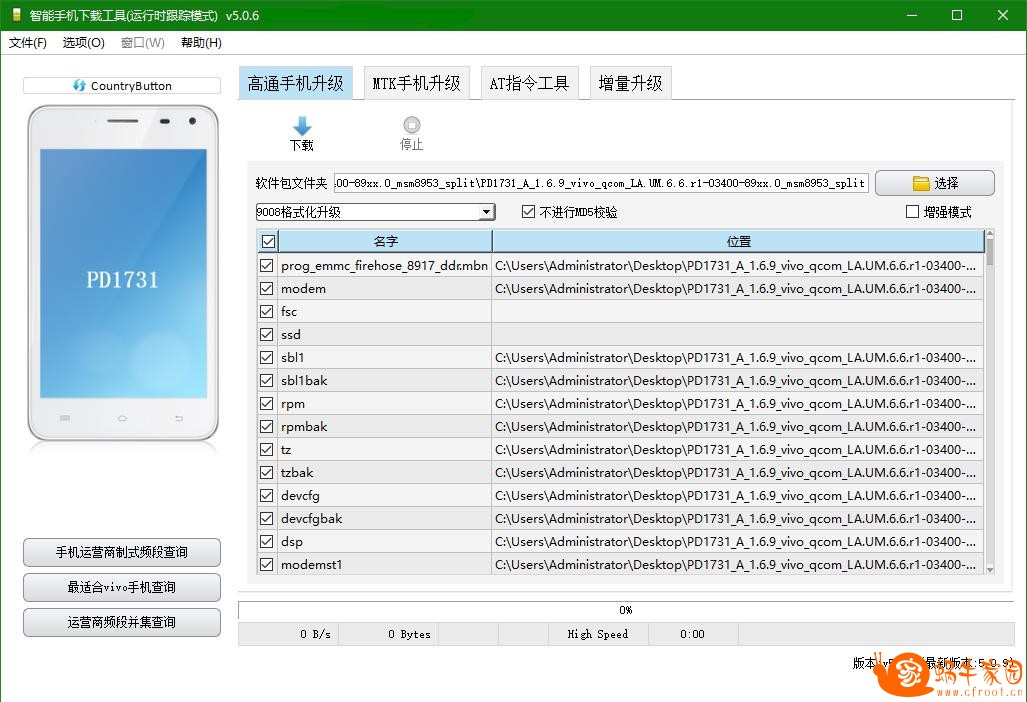This screenshot has width=1027, height=702.
Task: Uncheck the tz row checkbox
Action: tap(267, 449)
